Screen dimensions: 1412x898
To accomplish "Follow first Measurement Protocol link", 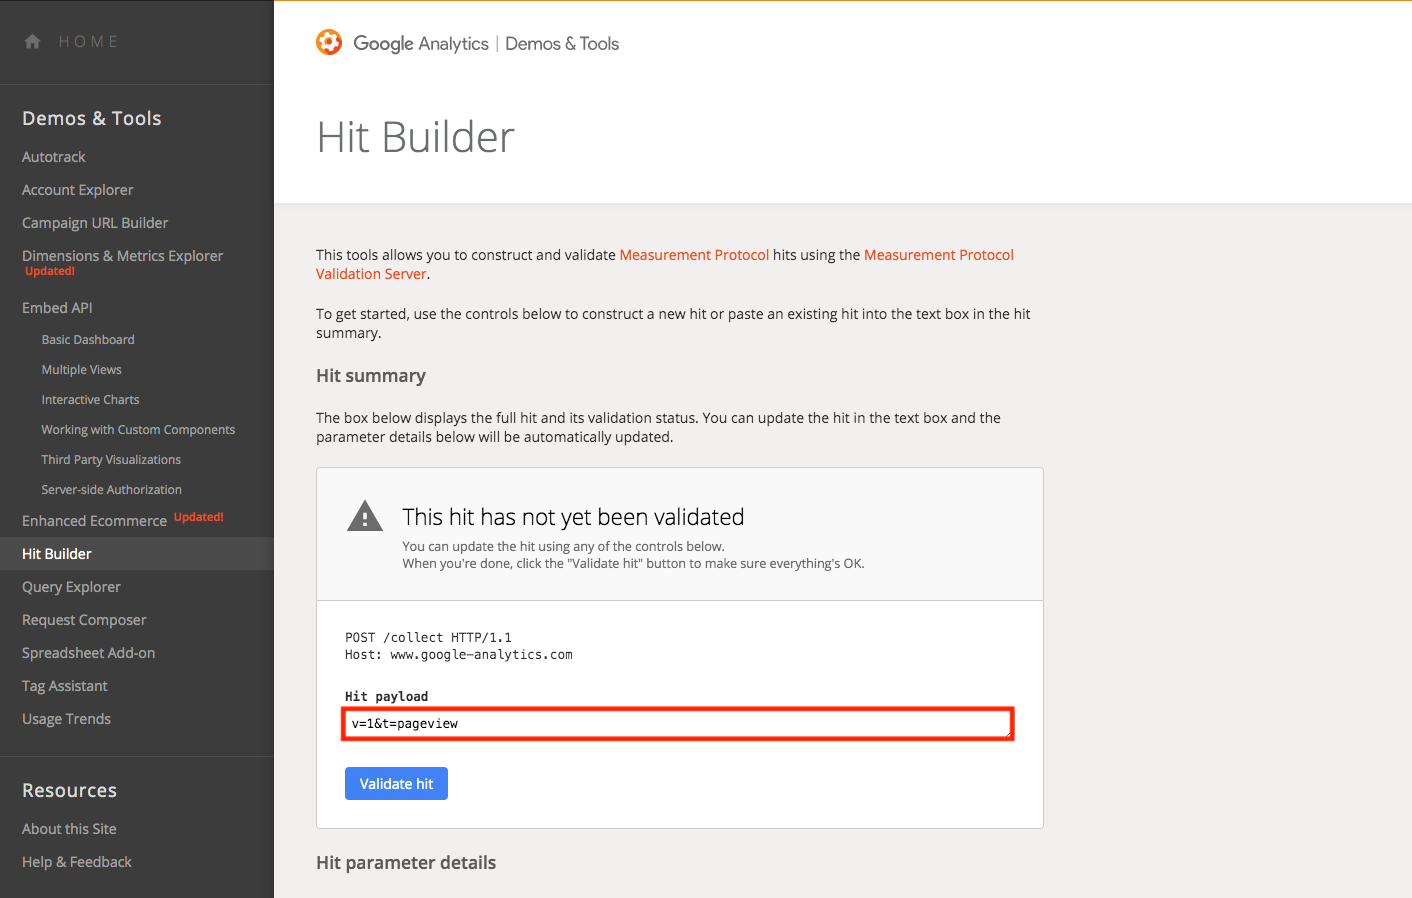I will 694,255.
